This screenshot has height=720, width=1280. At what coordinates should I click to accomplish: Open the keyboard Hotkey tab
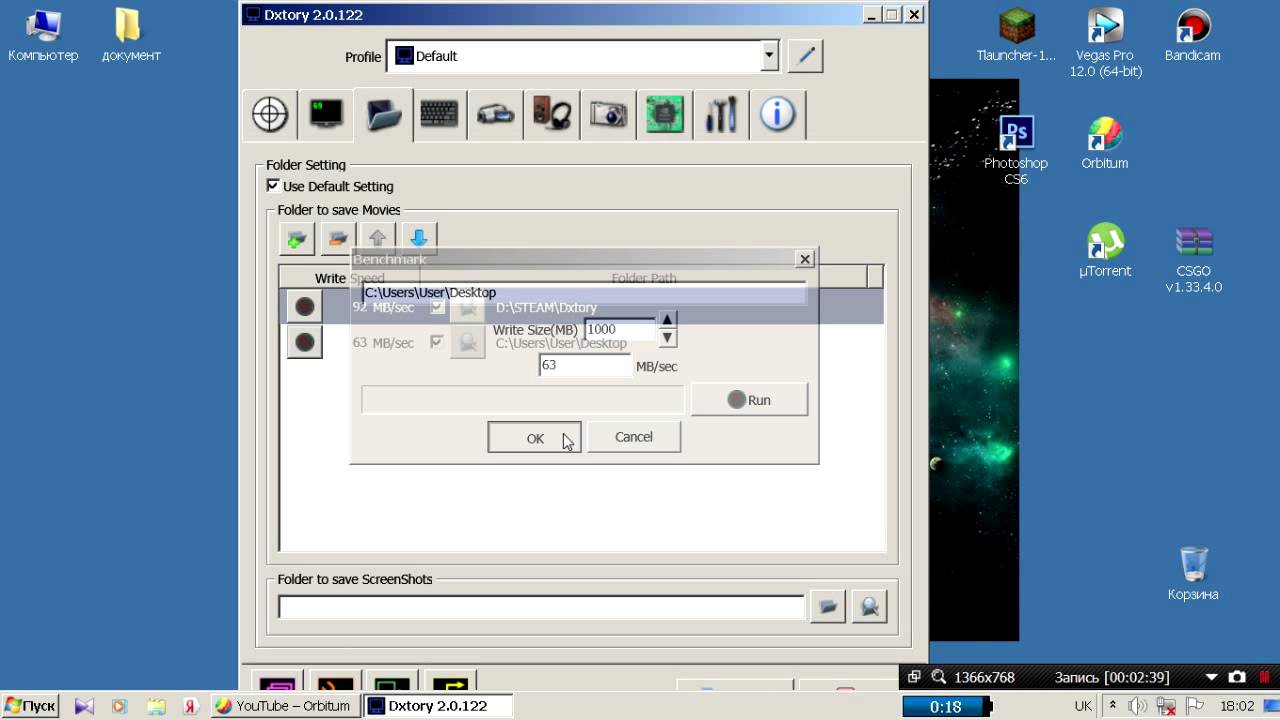point(439,115)
